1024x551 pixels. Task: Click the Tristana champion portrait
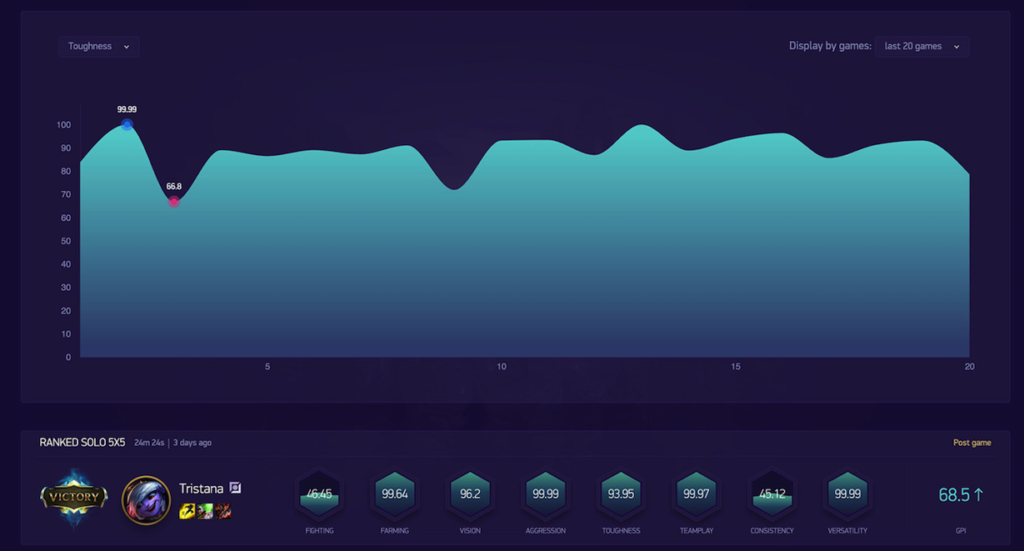[146, 500]
